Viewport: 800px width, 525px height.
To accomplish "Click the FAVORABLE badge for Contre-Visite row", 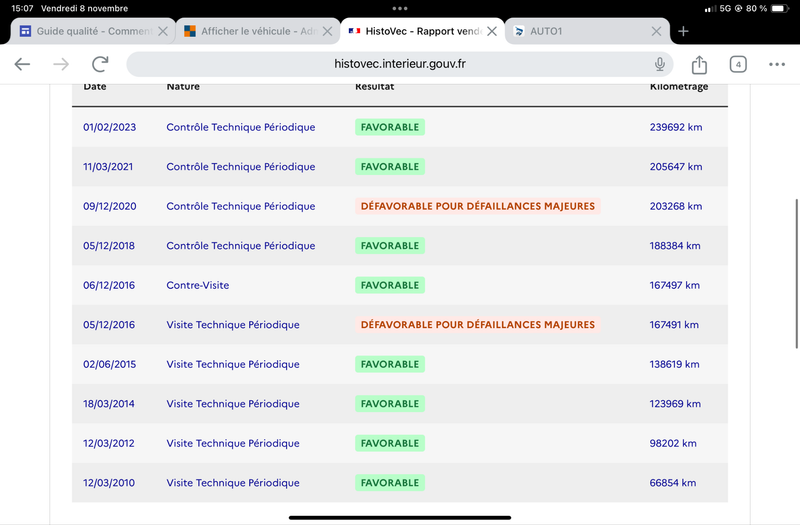I will point(390,285).
